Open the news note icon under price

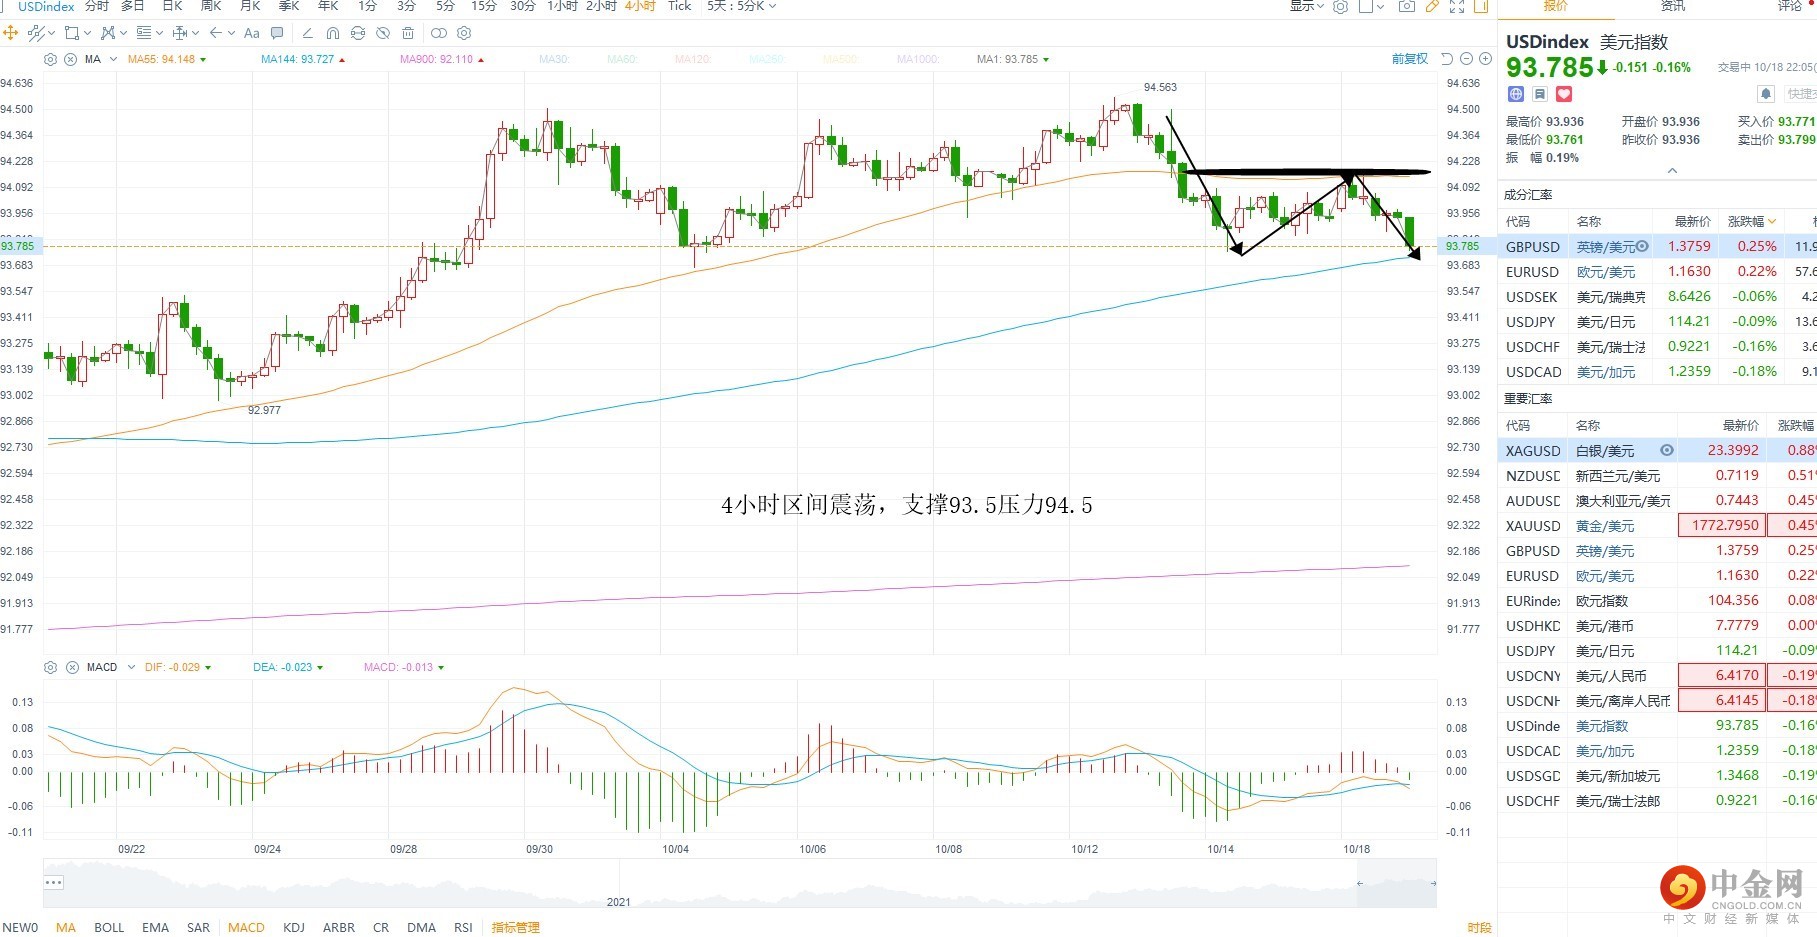pos(1540,94)
